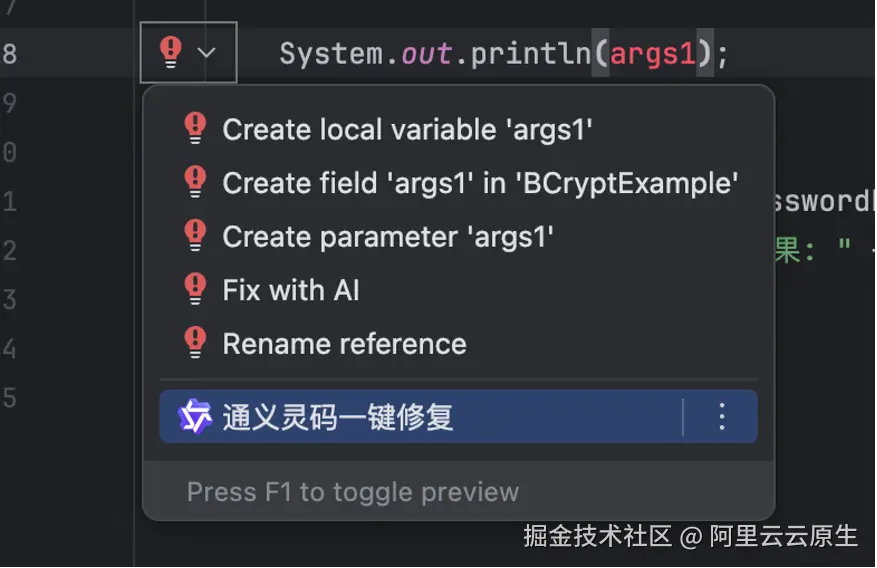877x568 pixels.
Task: Choose the "Fix with AI" option
Action: (x=291, y=291)
